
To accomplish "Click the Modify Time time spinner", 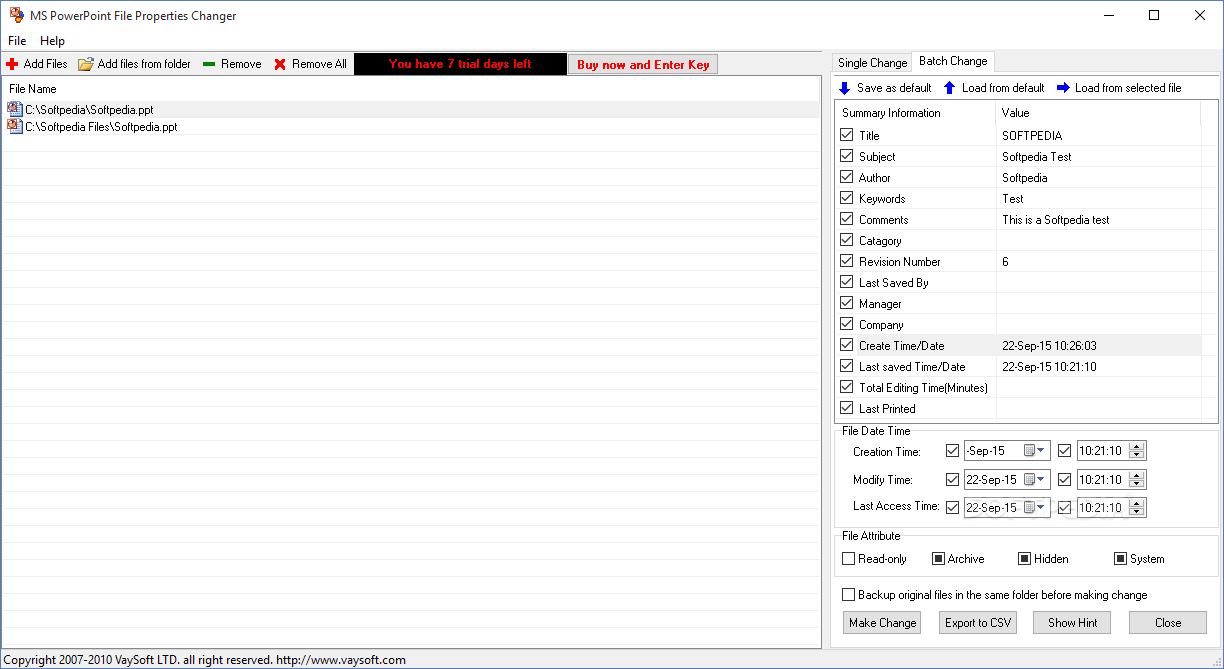I will [x=1136, y=479].
